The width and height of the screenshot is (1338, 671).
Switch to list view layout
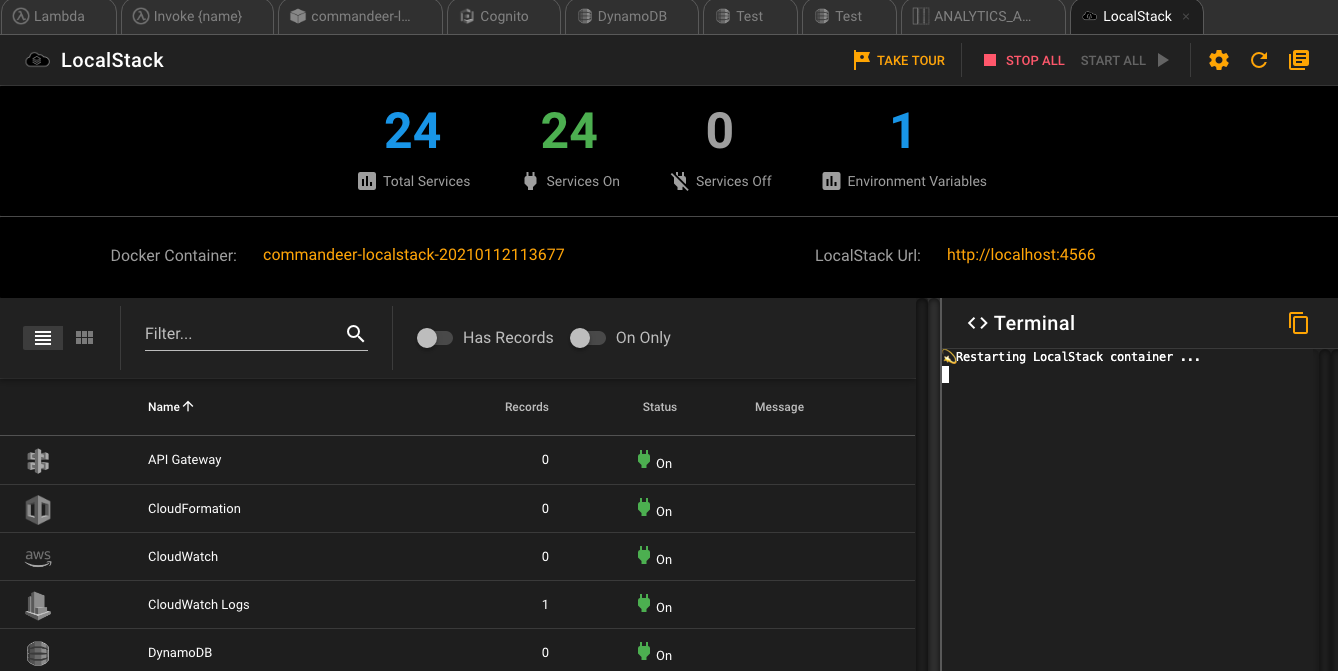pos(43,338)
